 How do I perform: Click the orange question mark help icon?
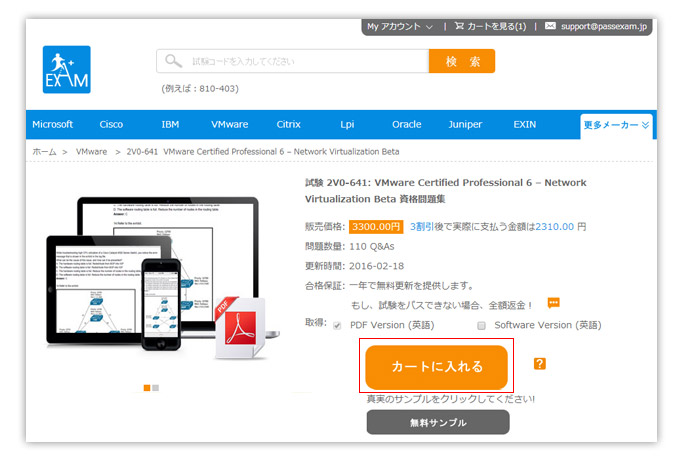(539, 363)
